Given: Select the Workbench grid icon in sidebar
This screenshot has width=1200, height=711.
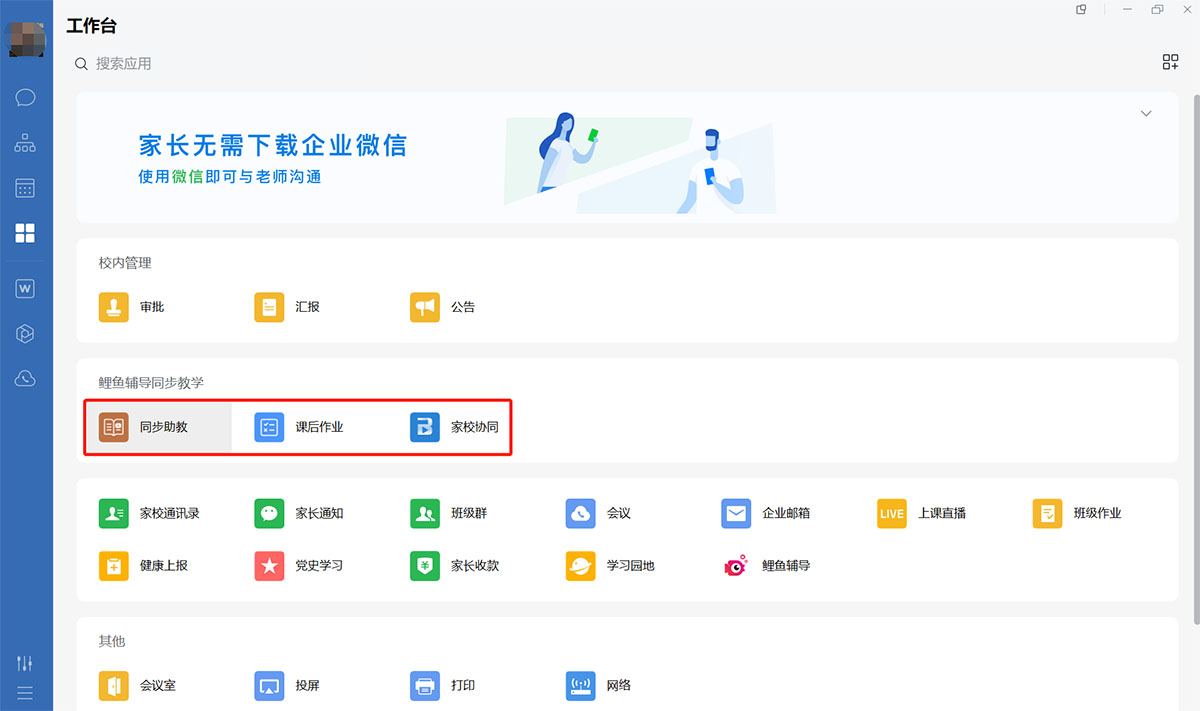Looking at the screenshot, I should click(26, 233).
